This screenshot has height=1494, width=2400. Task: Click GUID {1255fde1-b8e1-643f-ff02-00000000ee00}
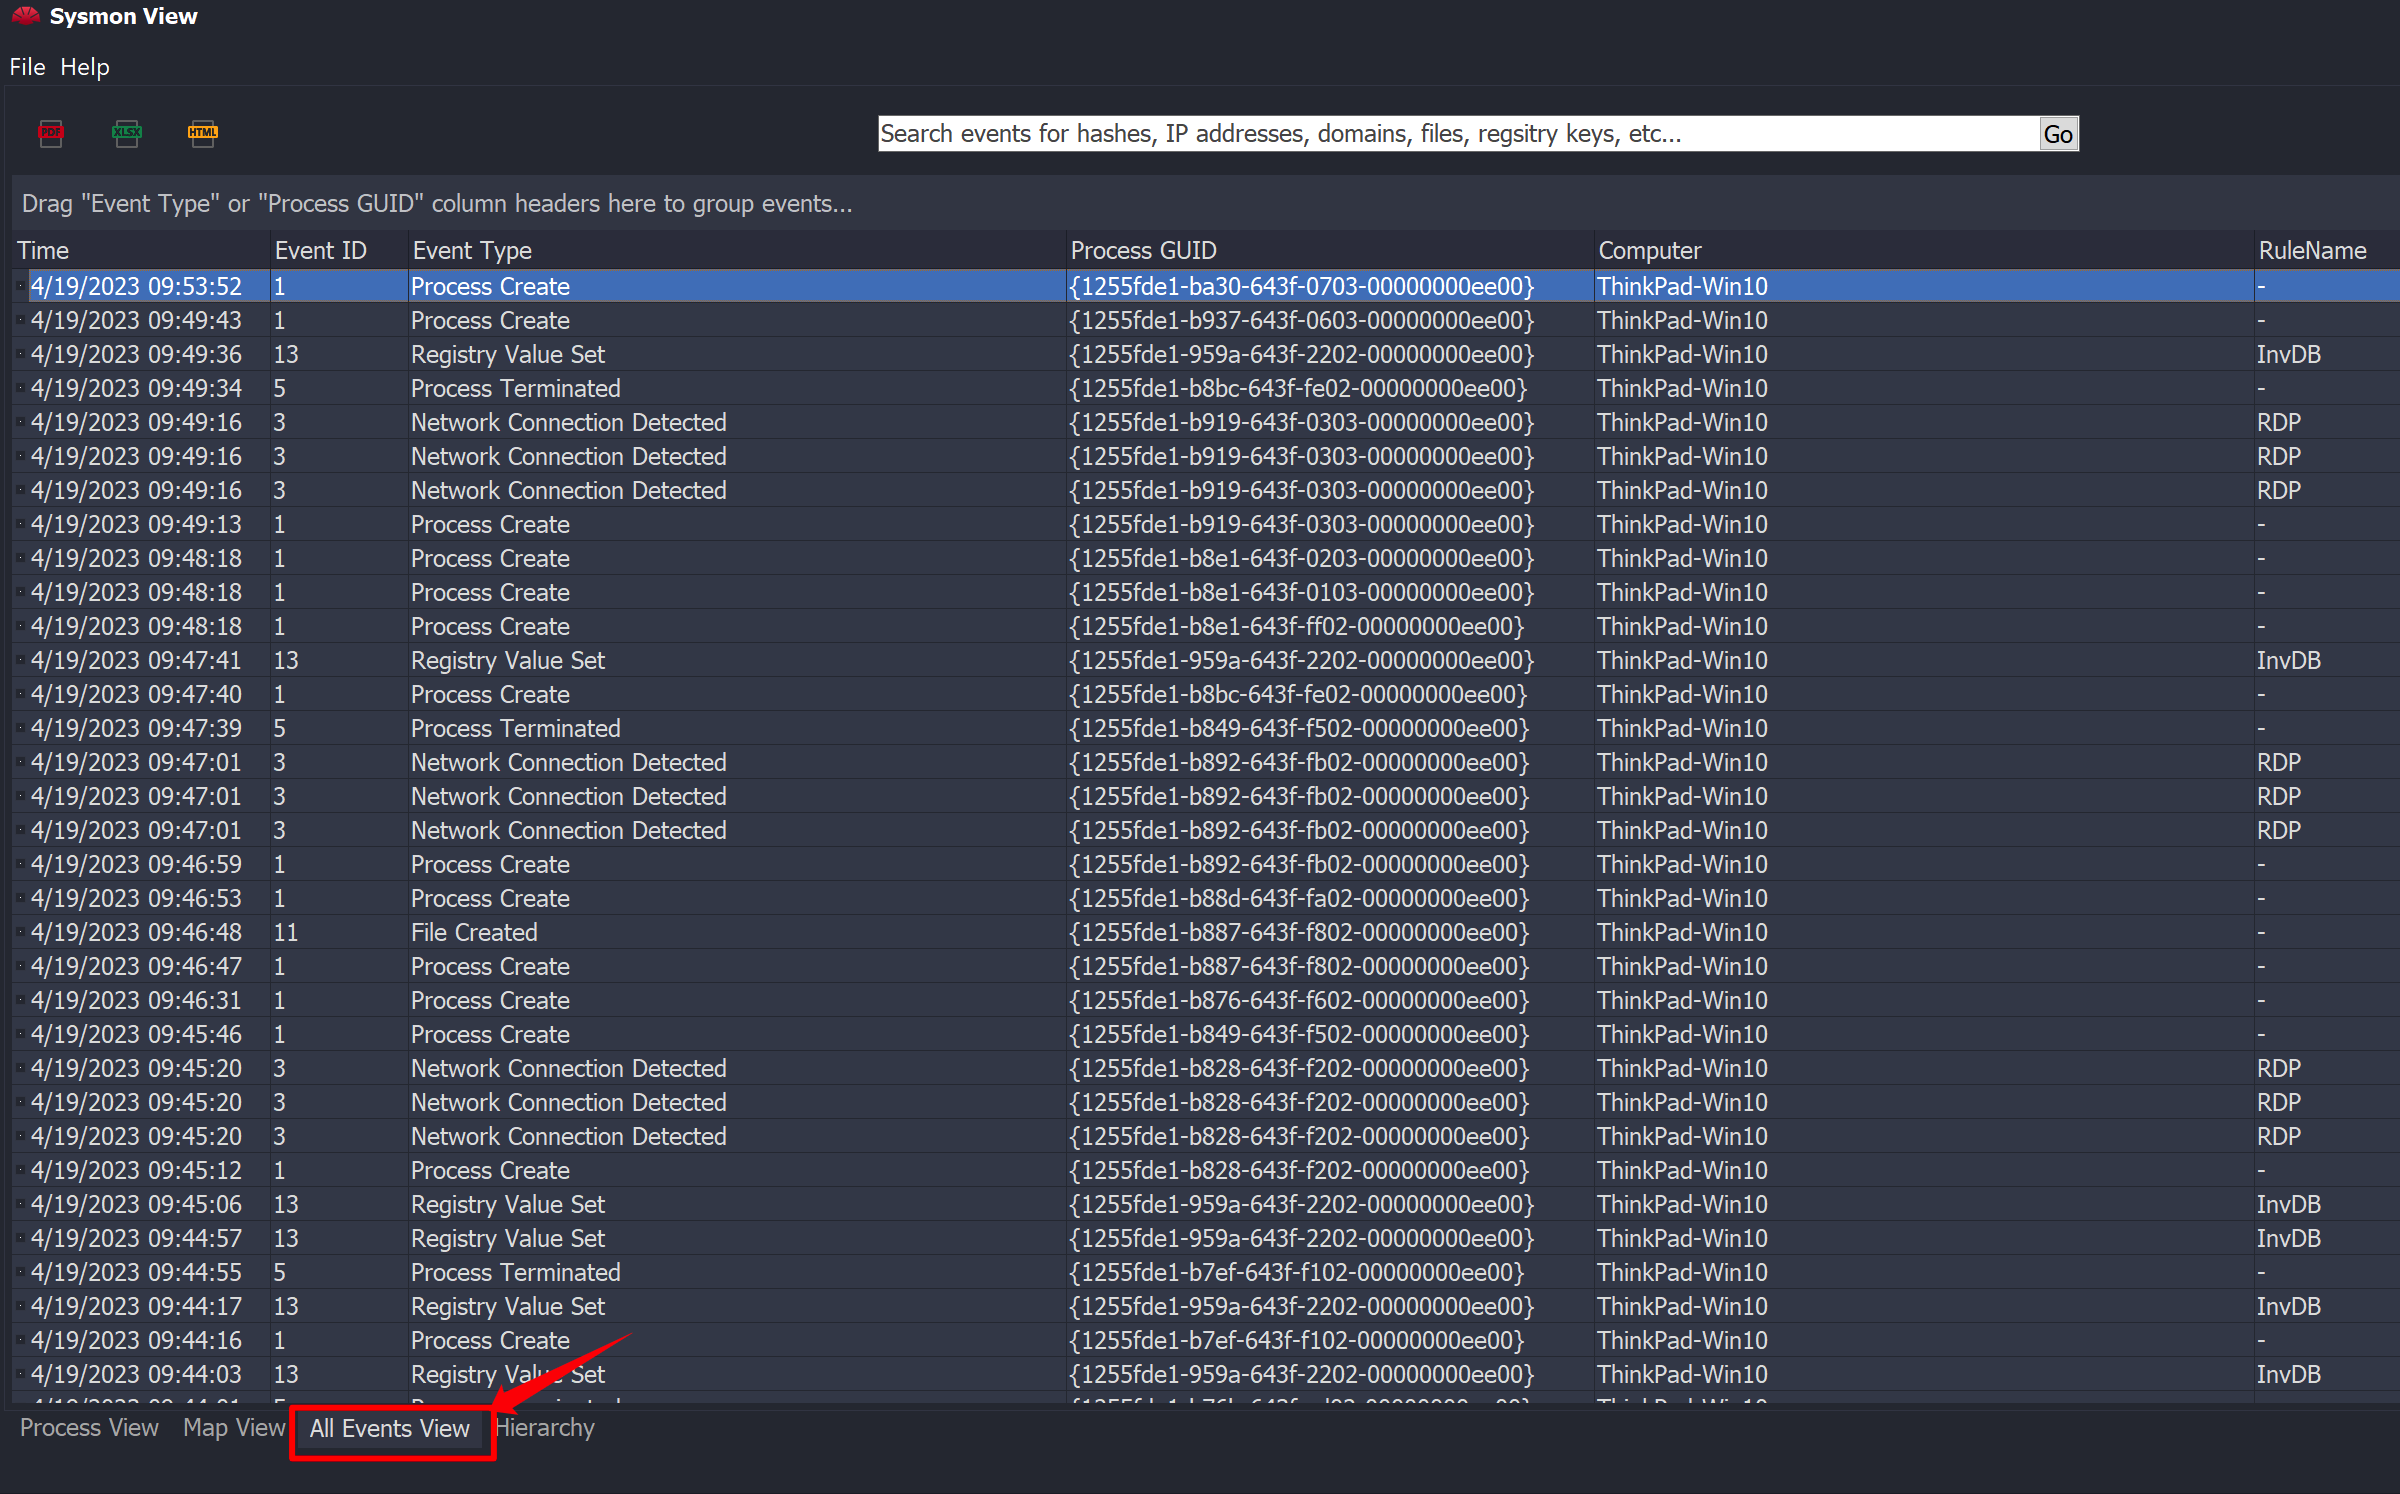(1297, 626)
